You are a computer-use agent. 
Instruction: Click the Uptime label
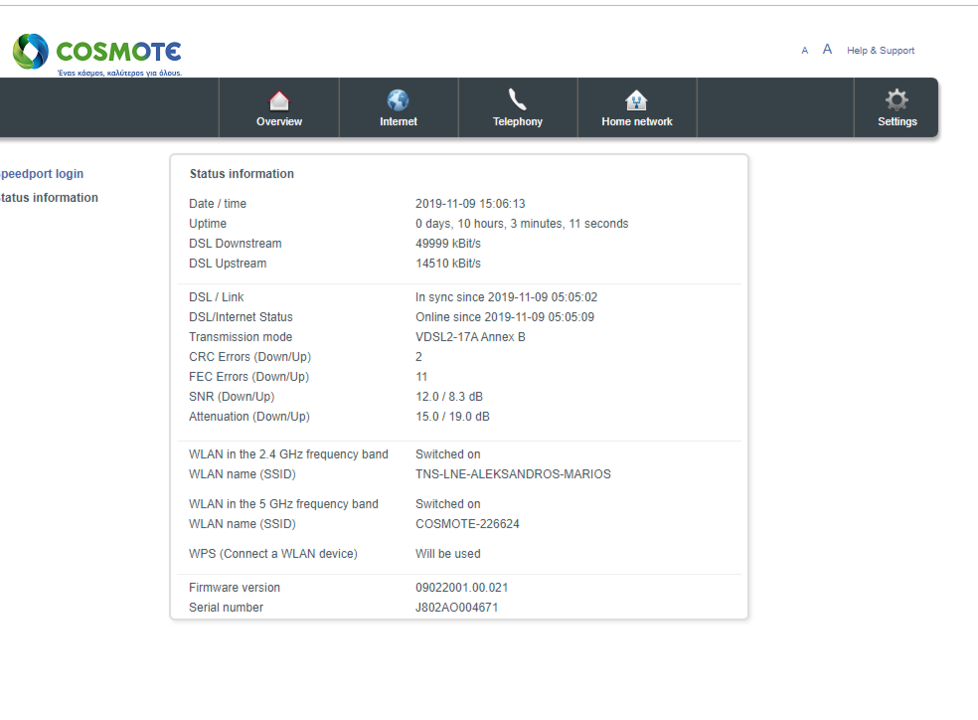click(208, 224)
